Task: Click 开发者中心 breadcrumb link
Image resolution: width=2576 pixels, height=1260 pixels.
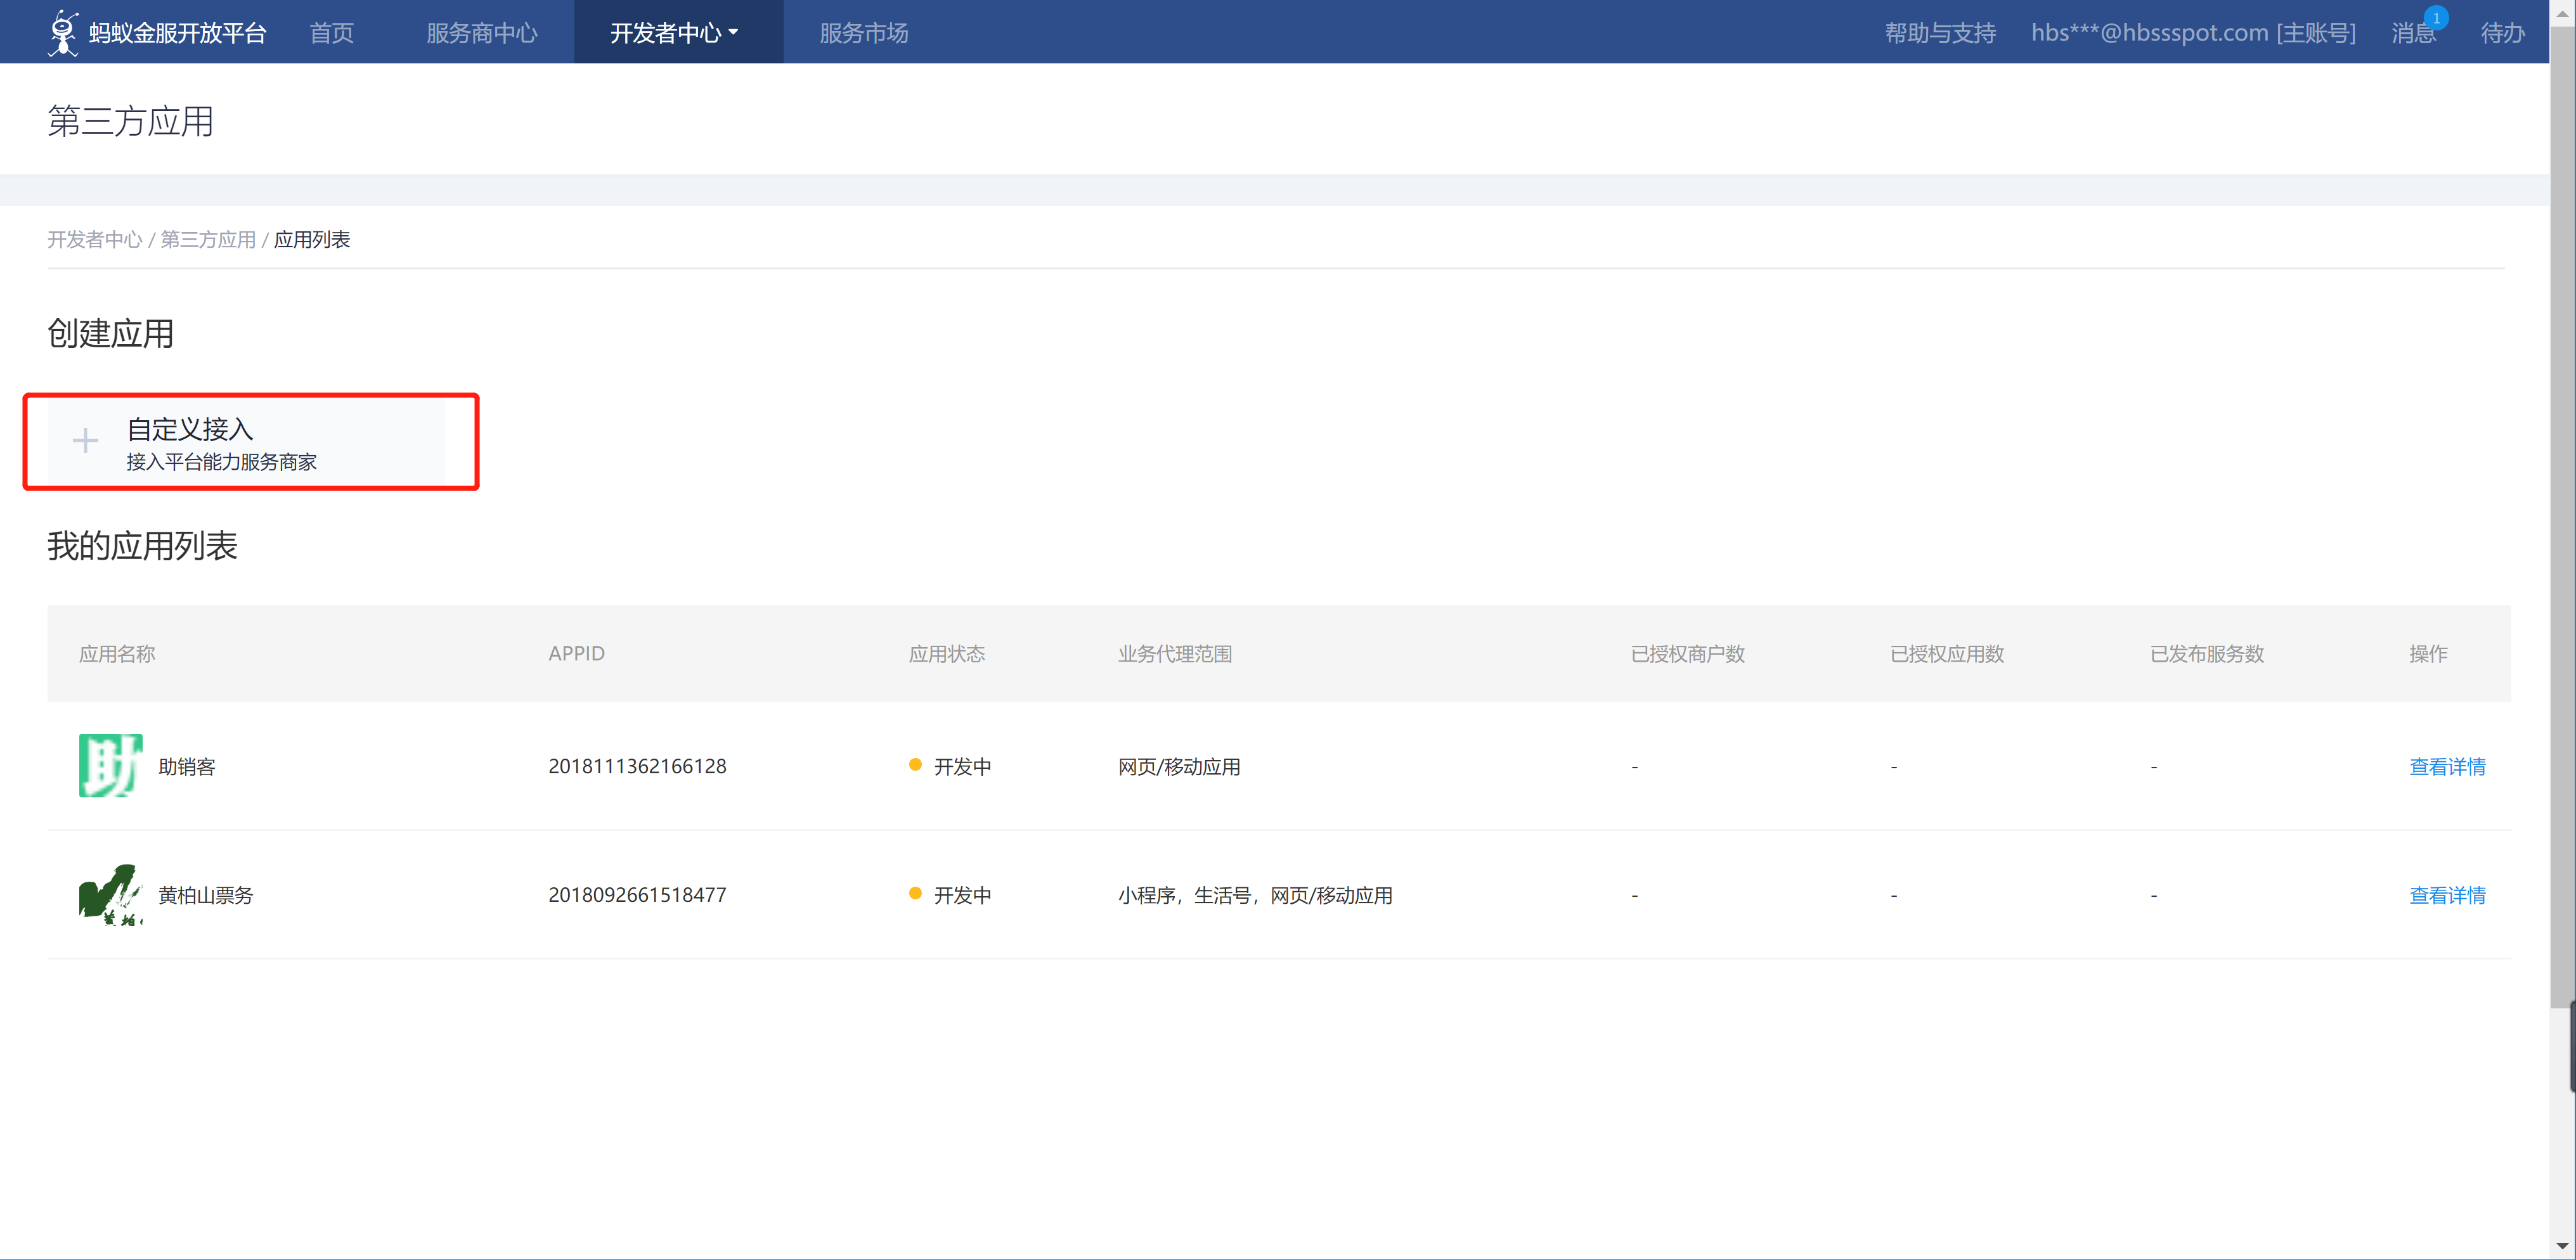Action: [x=95, y=239]
